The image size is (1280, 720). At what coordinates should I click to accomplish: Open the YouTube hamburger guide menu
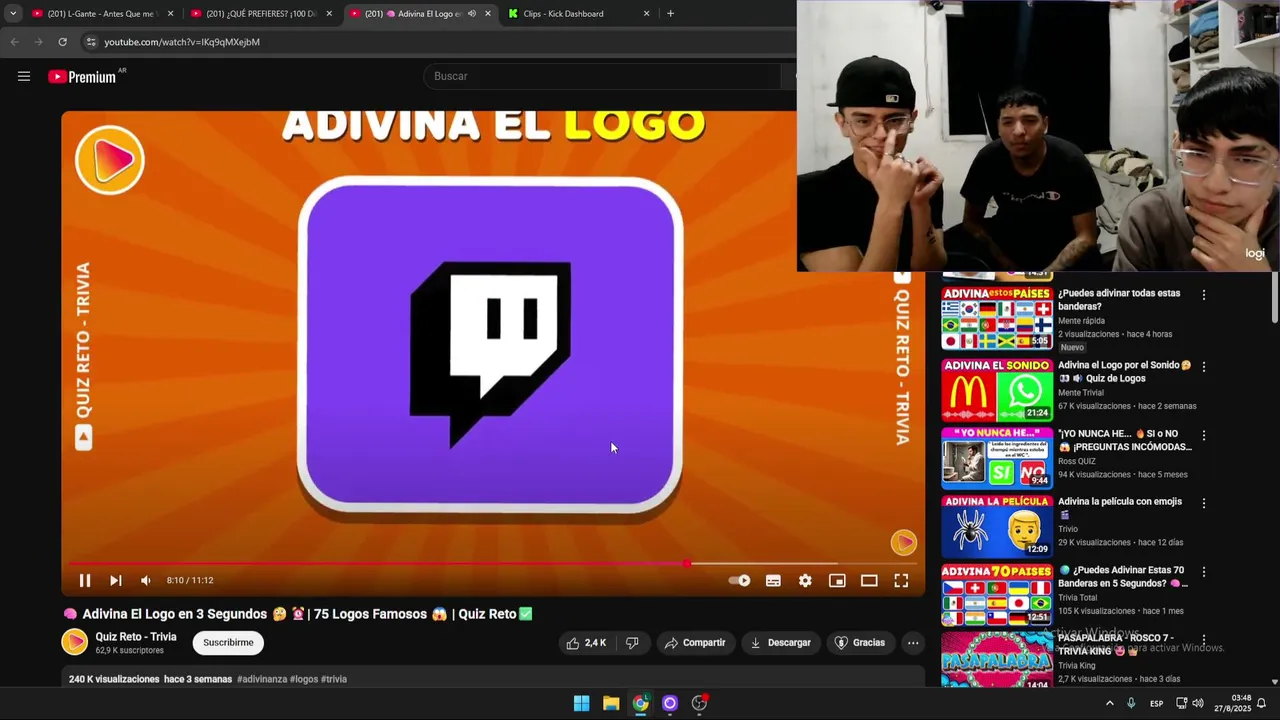pyautogui.click(x=24, y=76)
